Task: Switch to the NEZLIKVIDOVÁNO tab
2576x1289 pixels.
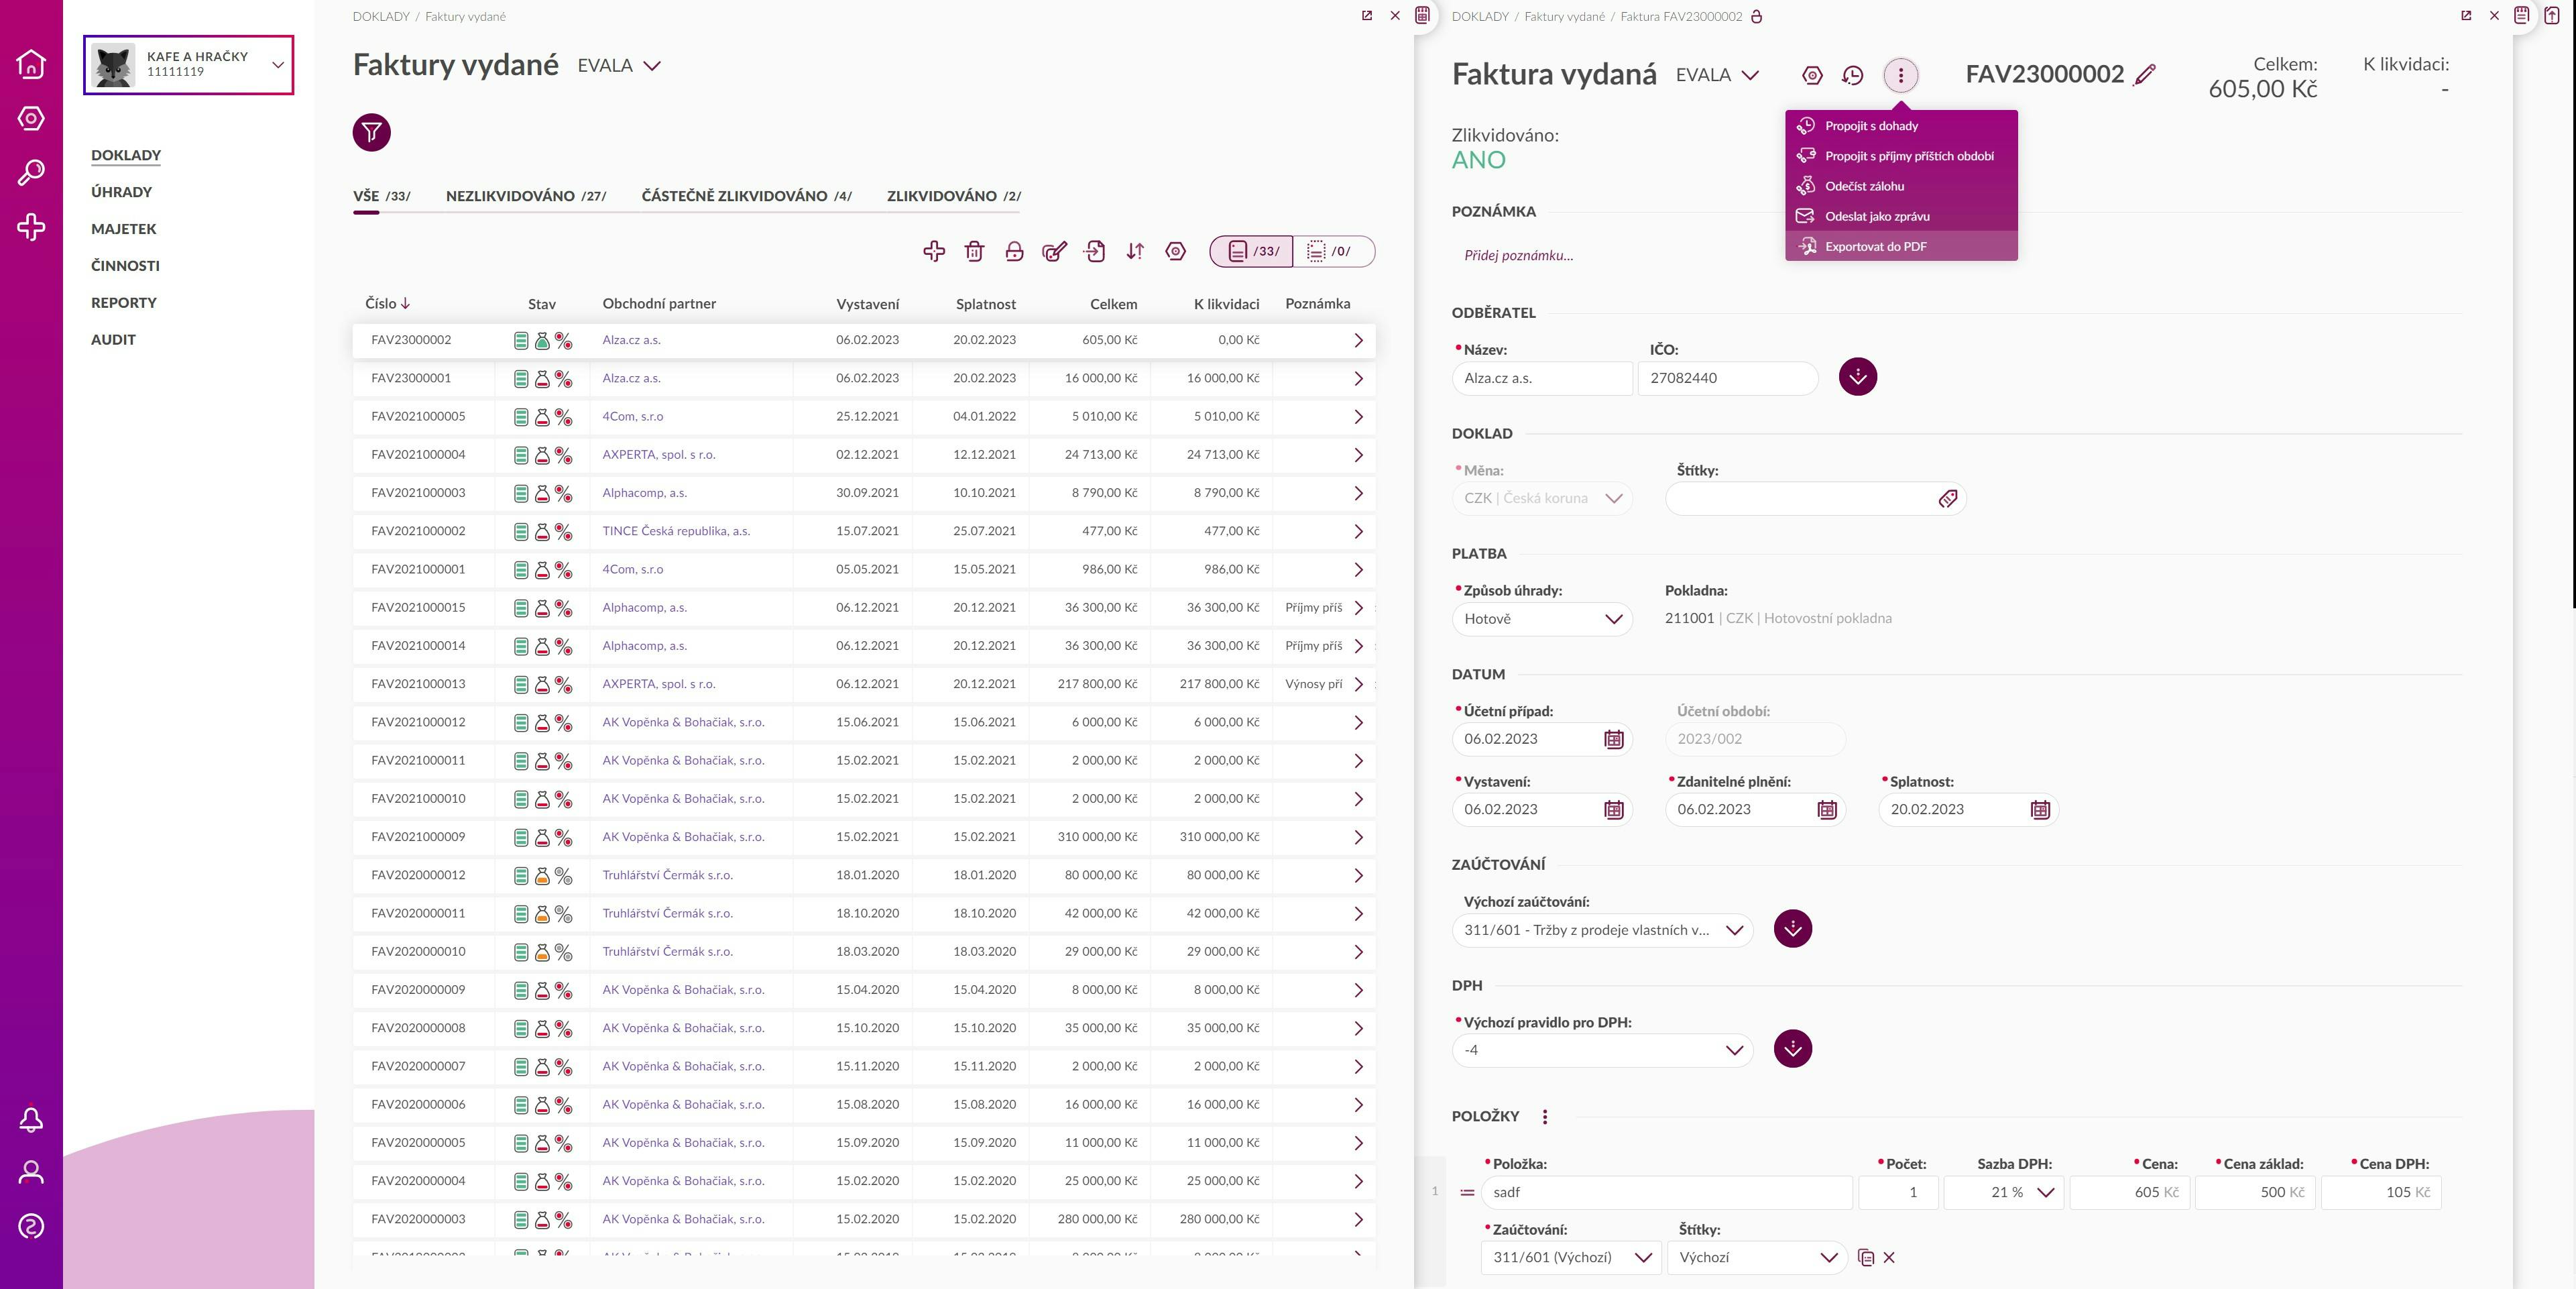Action: coord(526,196)
